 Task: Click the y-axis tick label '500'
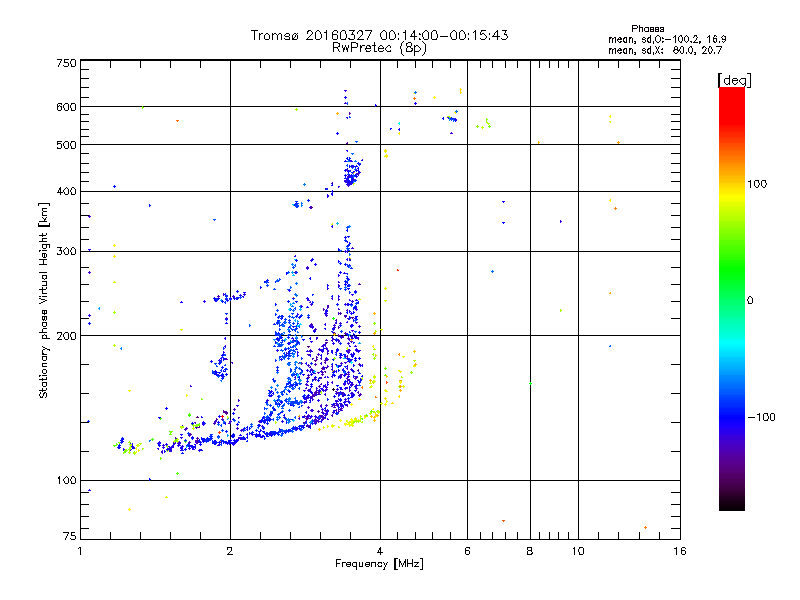[67, 145]
